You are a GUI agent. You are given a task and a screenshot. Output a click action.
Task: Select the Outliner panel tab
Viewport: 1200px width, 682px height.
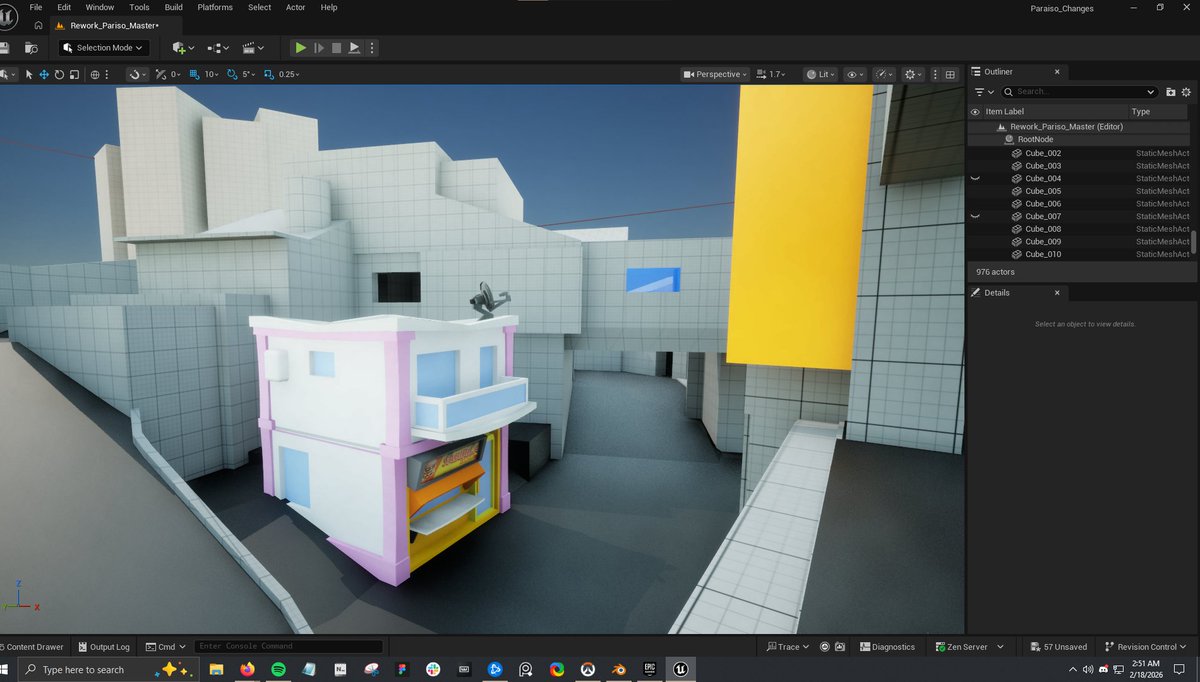point(998,72)
